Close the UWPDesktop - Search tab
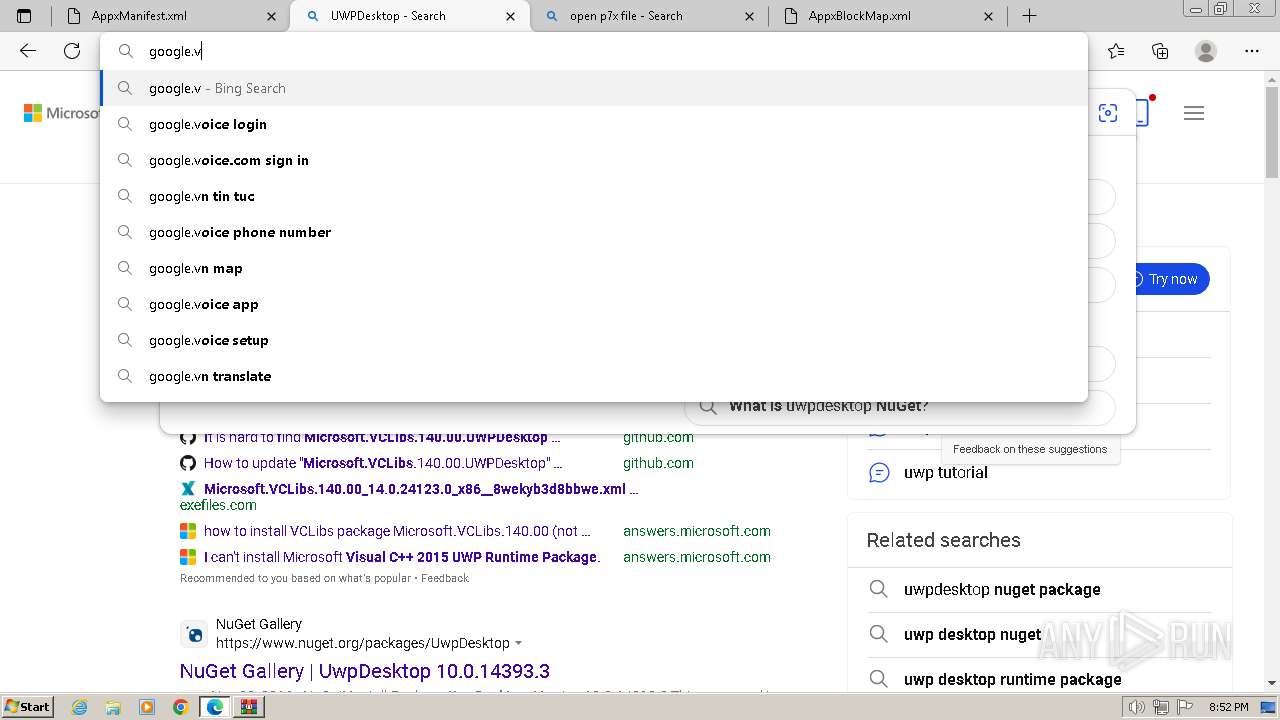1280x720 pixels. (x=511, y=16)
